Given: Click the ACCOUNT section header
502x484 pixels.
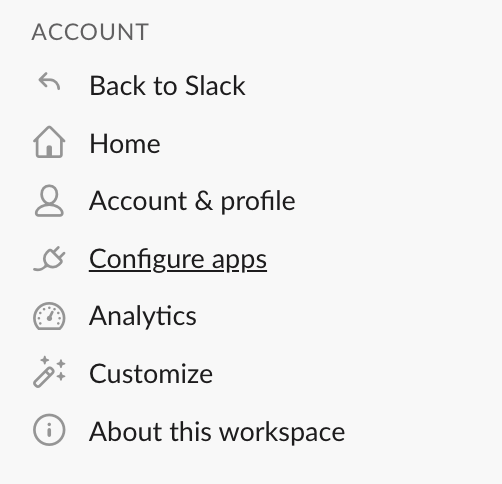Looking at the screenshot, I should pos(90,32).
